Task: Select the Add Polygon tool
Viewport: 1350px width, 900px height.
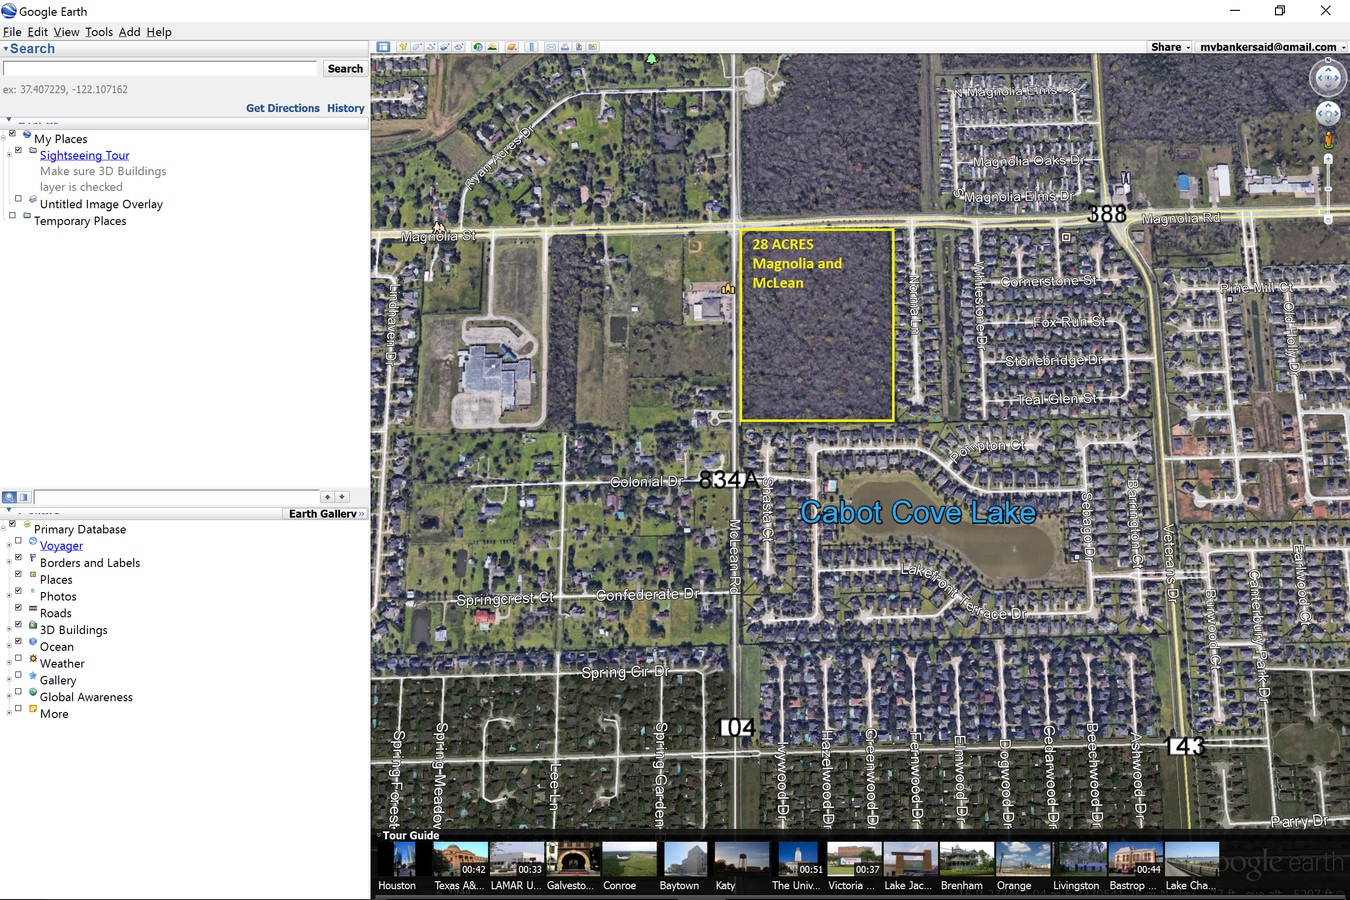Action: [417, 46]
